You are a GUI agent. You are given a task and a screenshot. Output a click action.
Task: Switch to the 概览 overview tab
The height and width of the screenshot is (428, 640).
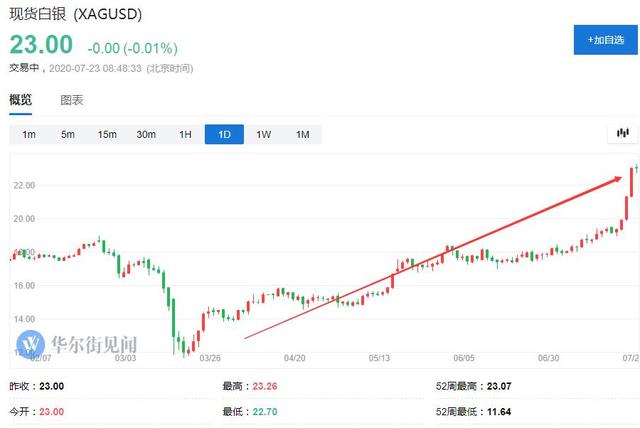coord(20,100)
